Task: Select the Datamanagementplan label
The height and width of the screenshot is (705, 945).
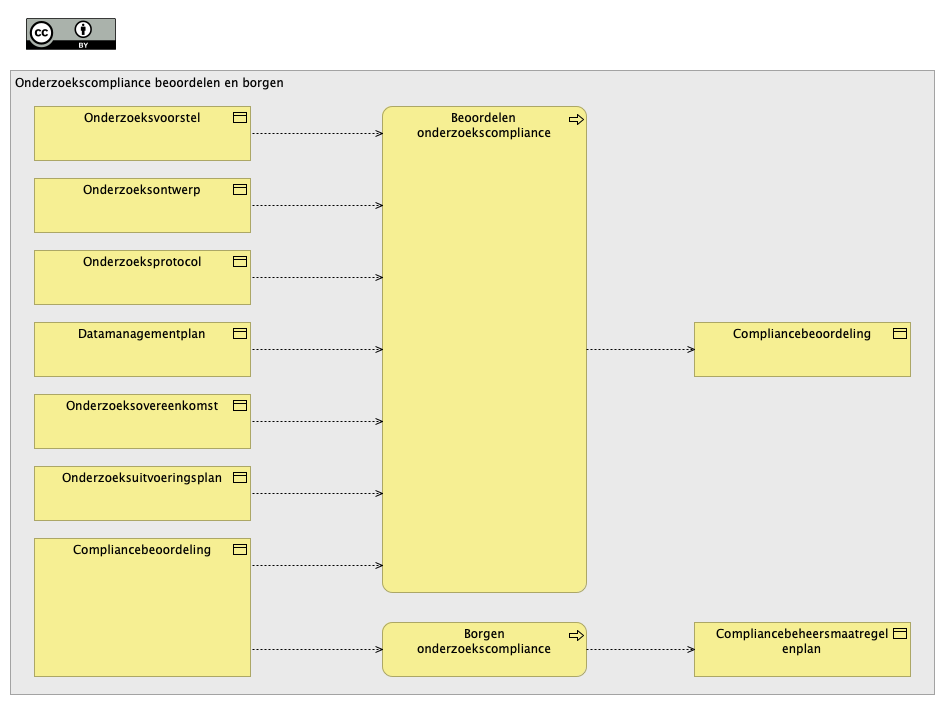Action: tap(142, 334)
